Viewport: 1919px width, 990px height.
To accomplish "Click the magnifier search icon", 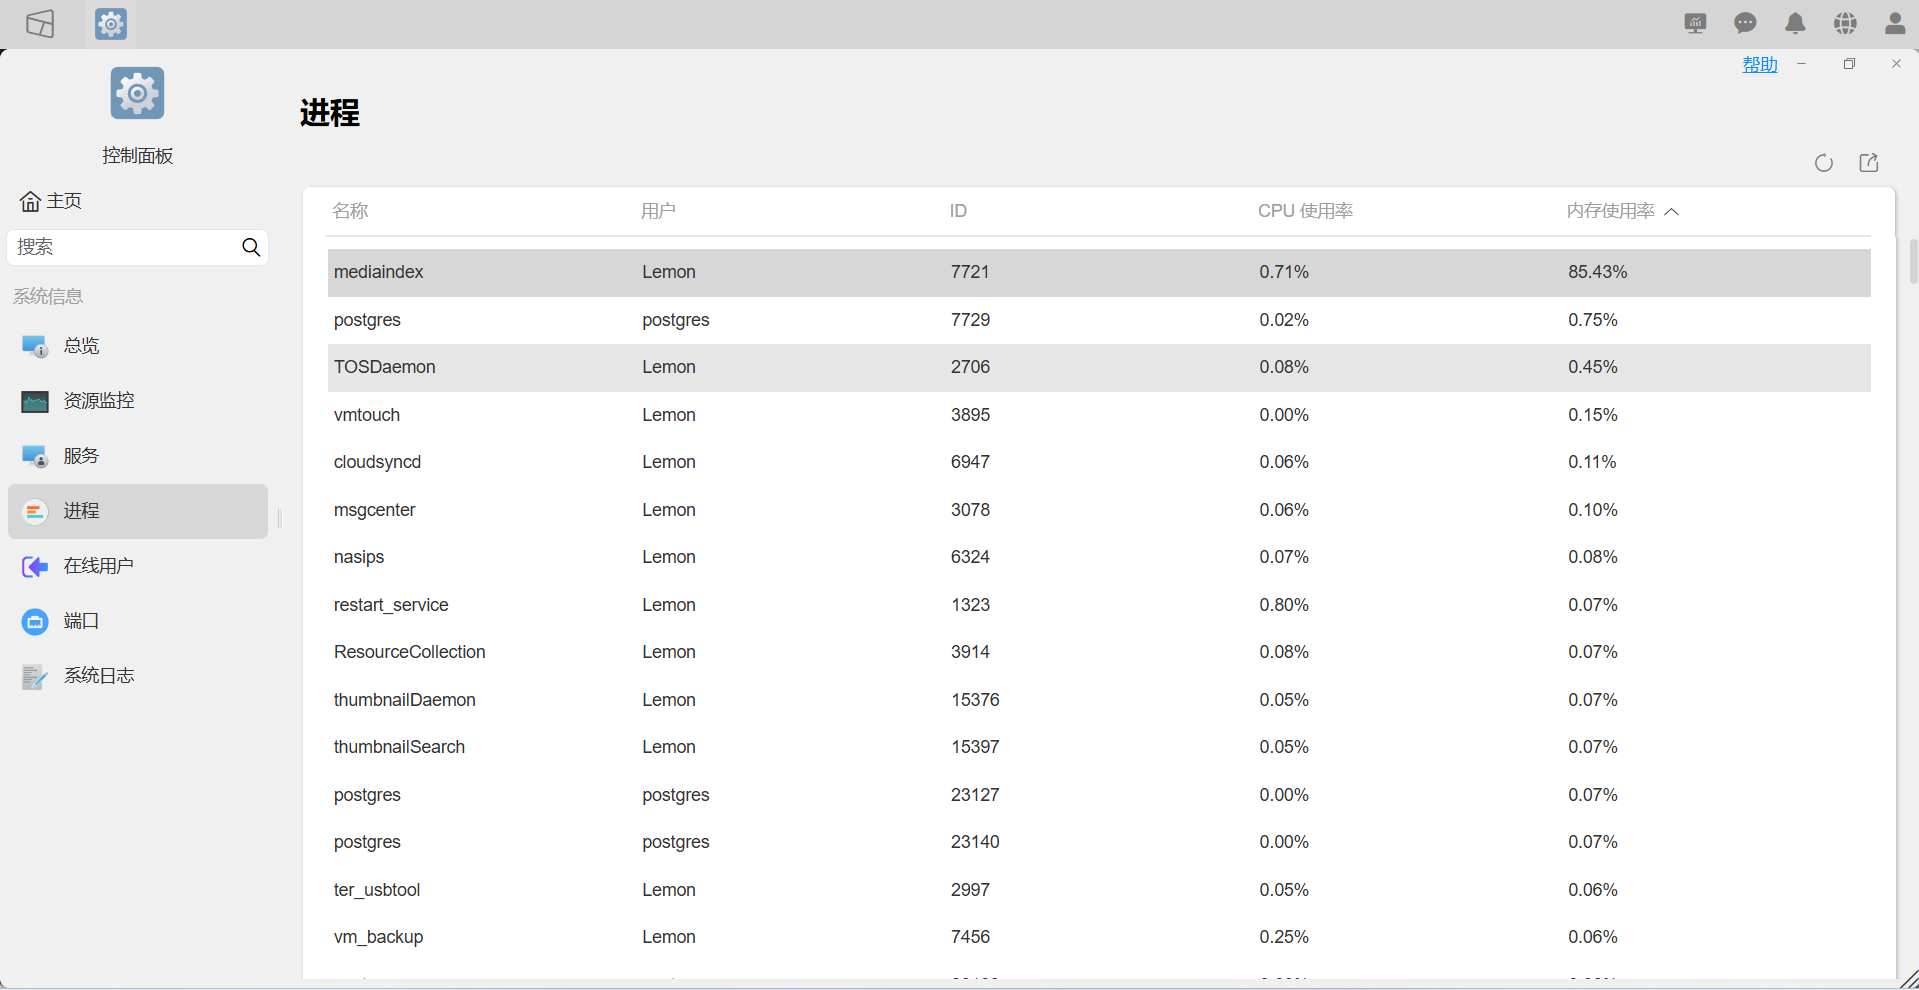I will (x=251, y=247).
